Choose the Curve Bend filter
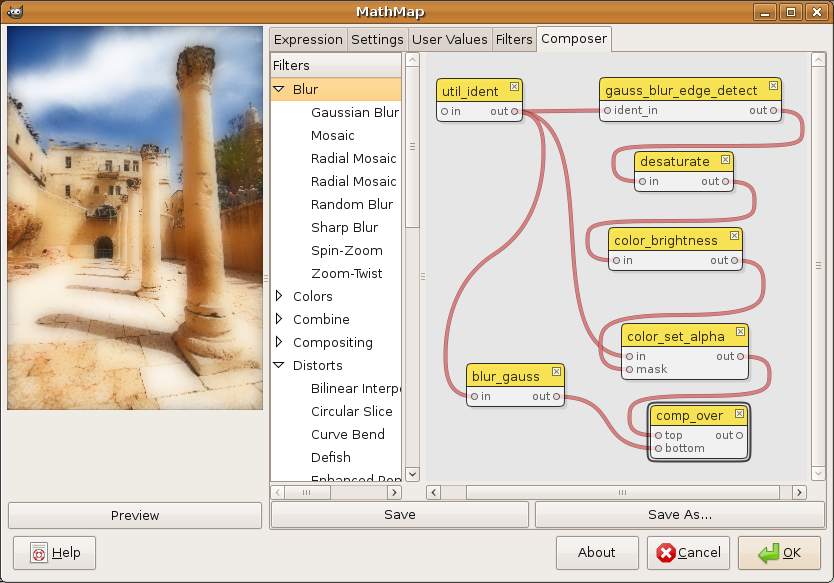This screenshot has width=834, height=583. tap(347, 434)
